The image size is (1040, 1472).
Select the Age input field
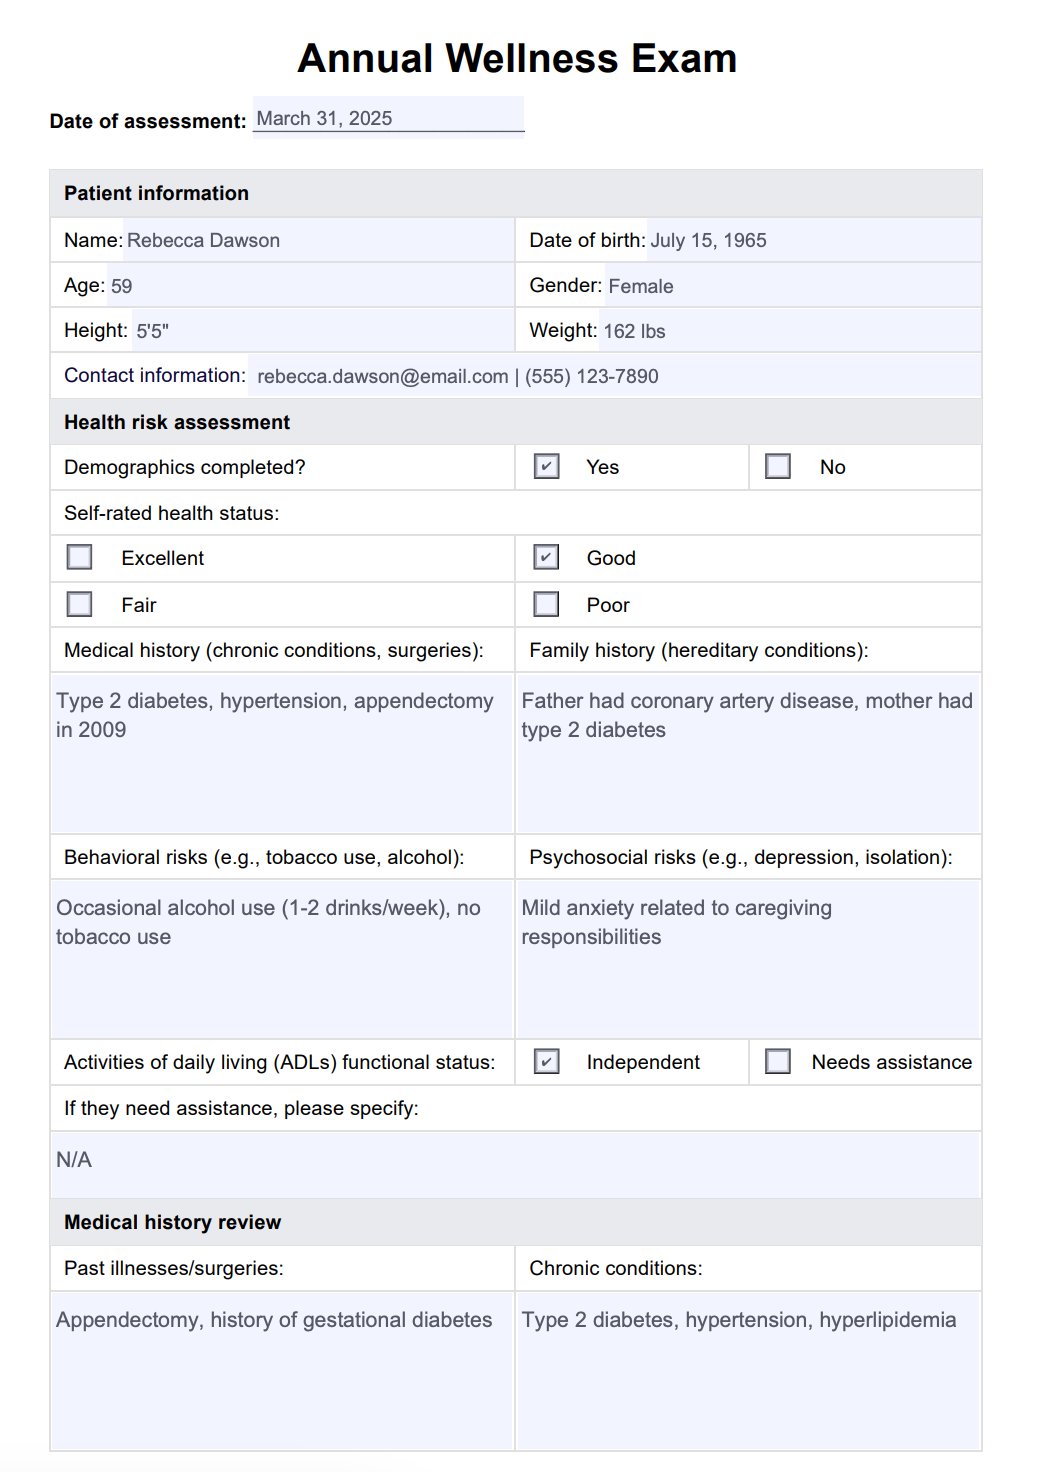[308, 286]
